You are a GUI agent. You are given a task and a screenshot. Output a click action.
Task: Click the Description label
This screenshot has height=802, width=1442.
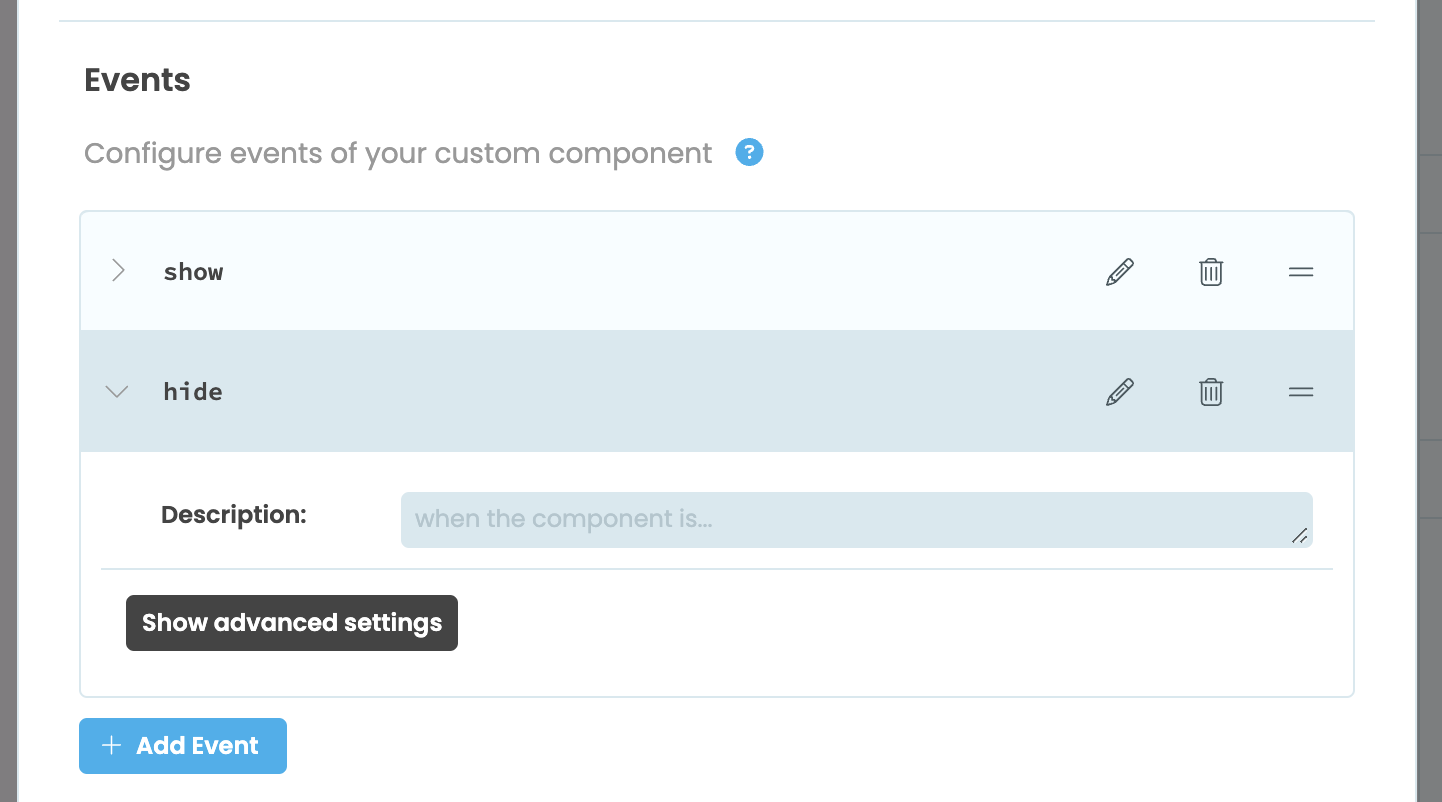pos(233,515)
